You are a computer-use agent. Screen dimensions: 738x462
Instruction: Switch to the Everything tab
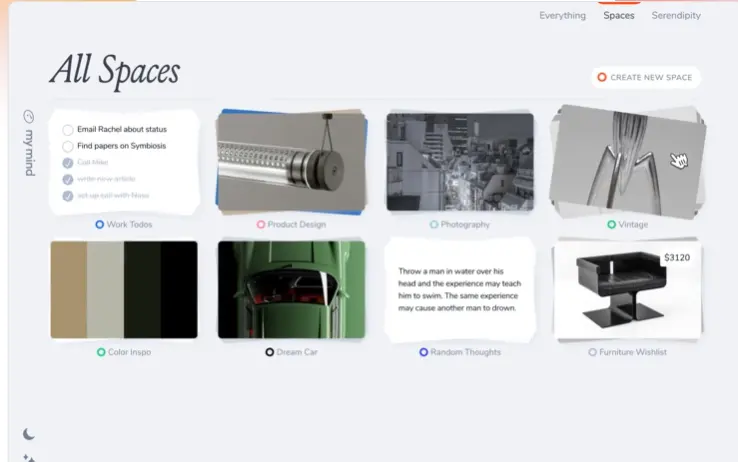tap(562, 16)
